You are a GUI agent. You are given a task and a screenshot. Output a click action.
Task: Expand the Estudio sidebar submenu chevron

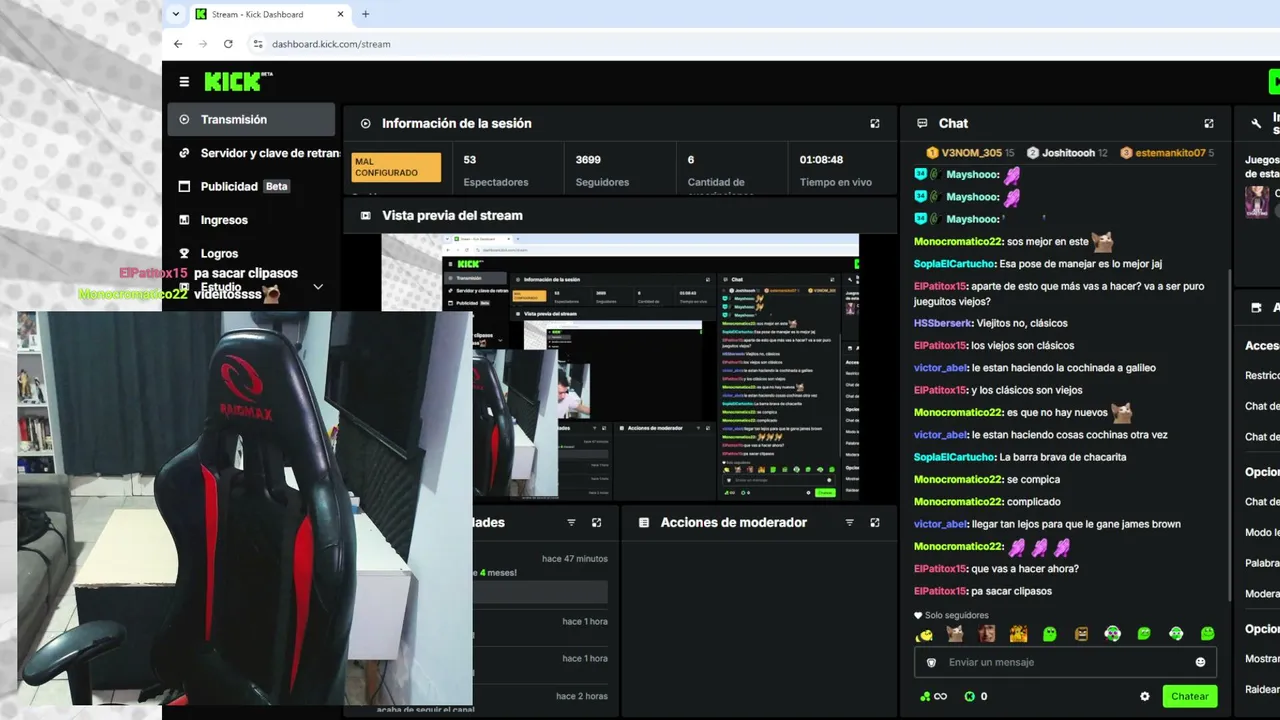[318, 287]
